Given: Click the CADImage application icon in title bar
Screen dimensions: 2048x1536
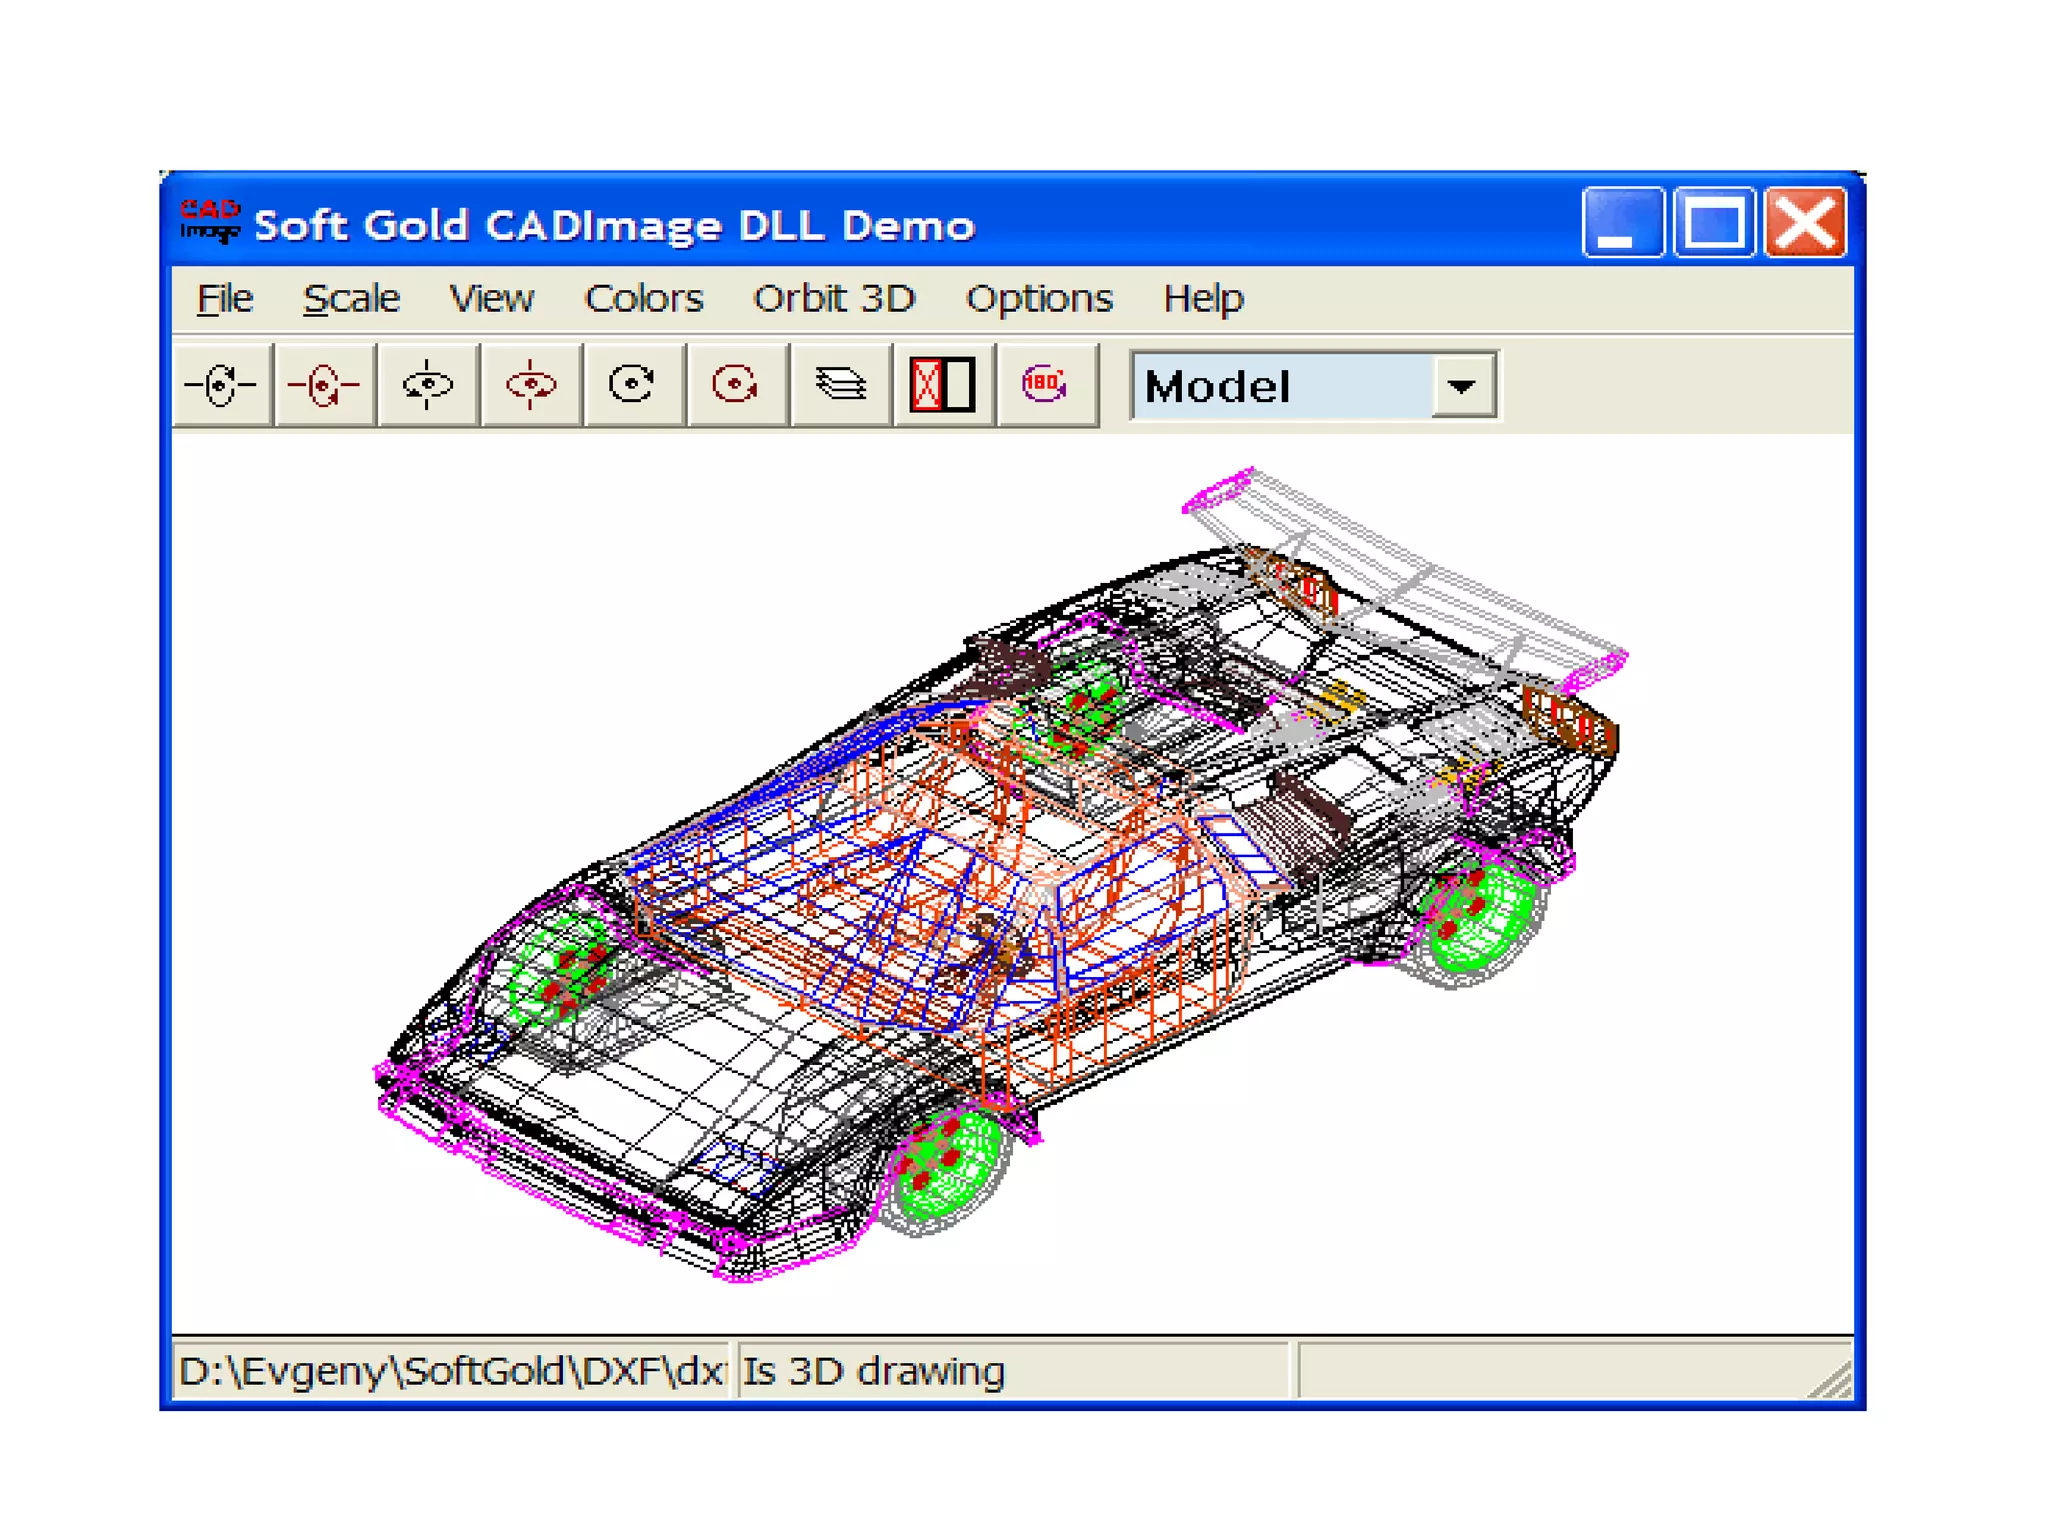Looking at the screenshot, I should (210, 222).
